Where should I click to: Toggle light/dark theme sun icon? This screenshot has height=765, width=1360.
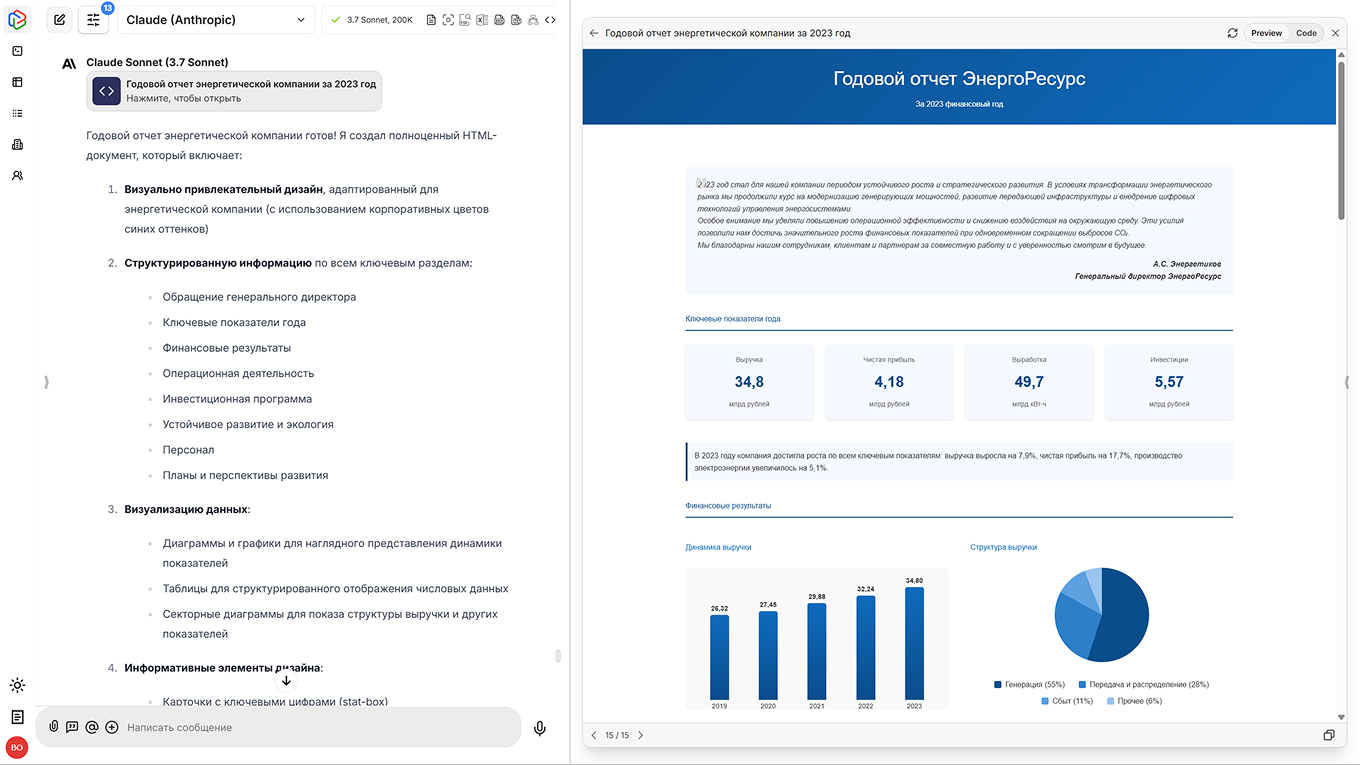coord(17,686)
